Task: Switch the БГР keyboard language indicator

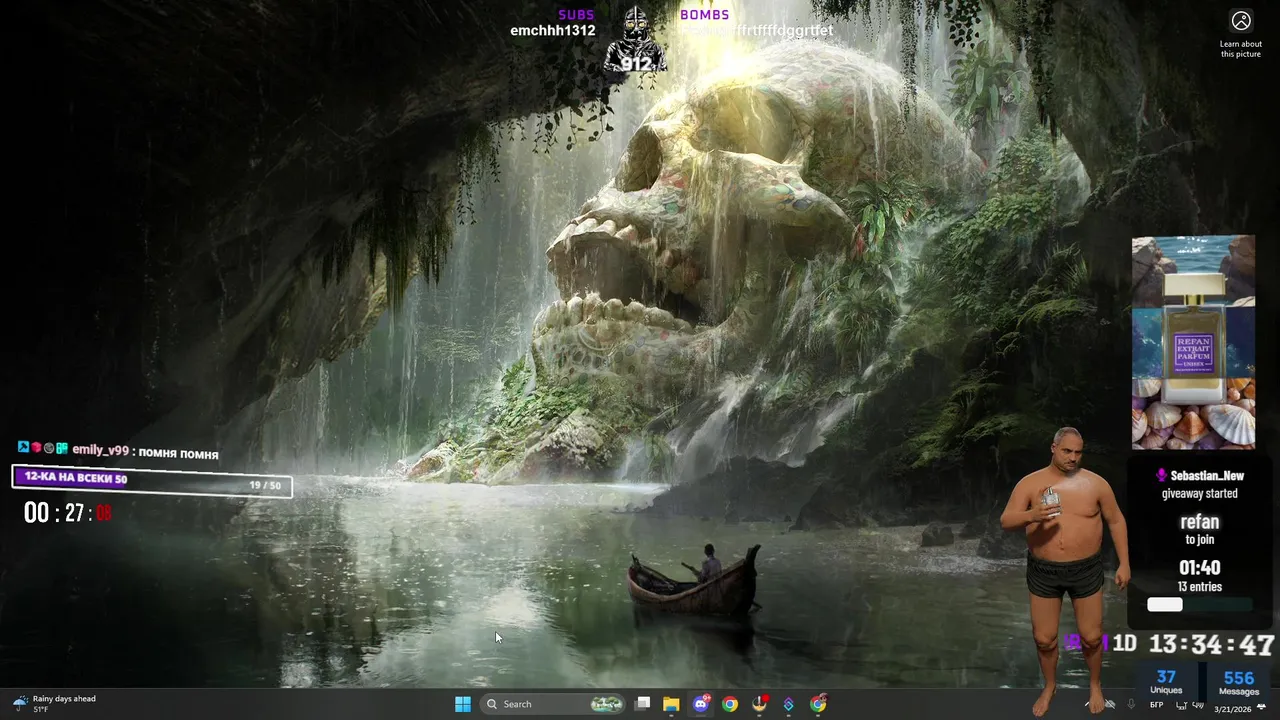Action: point(1157,705)
